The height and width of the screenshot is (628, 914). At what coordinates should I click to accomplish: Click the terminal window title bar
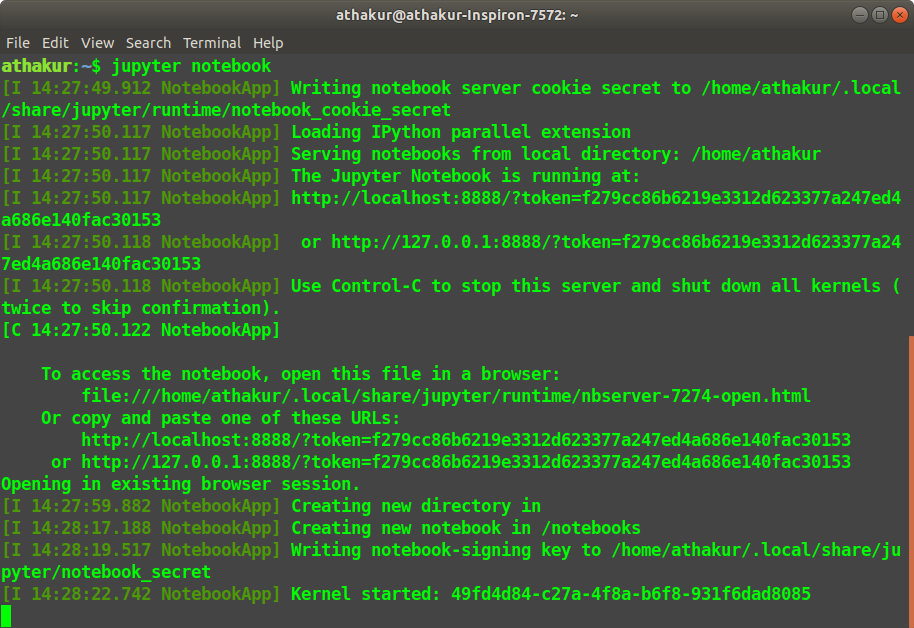457,15
